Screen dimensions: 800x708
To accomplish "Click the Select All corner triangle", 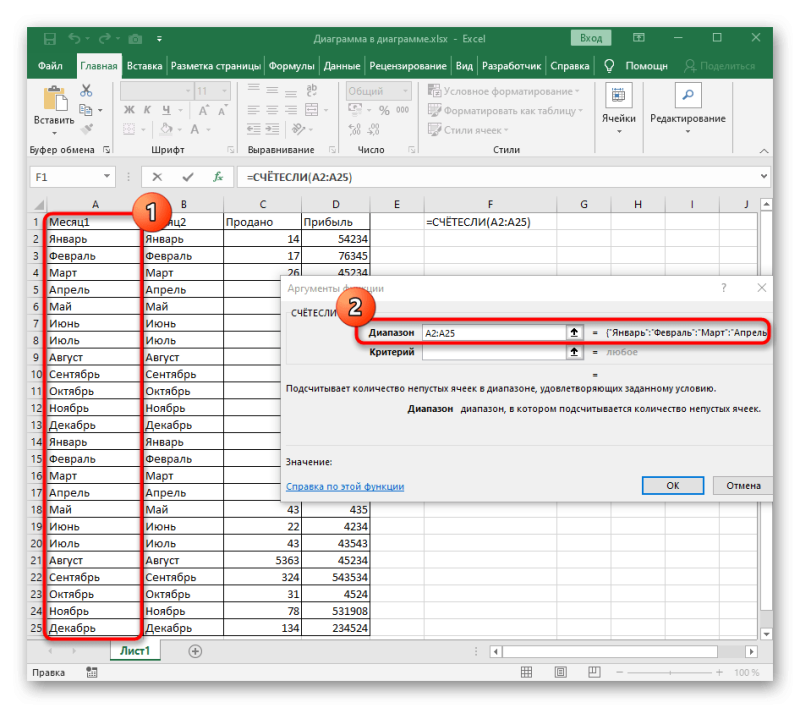I will click(x=39, y=205).
